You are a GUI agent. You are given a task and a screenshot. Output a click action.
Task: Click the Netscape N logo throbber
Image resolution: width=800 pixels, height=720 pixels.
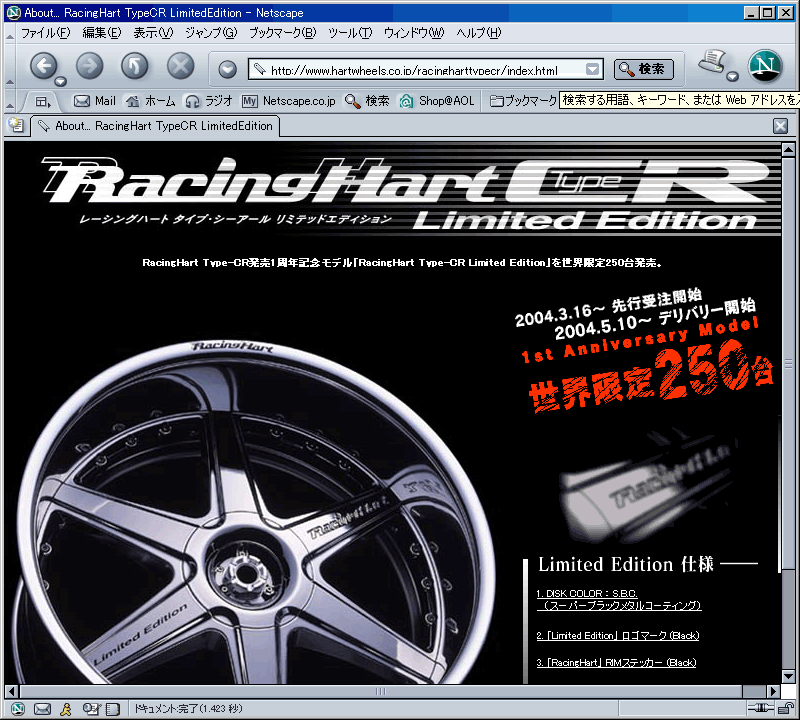pyautogui.click(x=765, y=66)
